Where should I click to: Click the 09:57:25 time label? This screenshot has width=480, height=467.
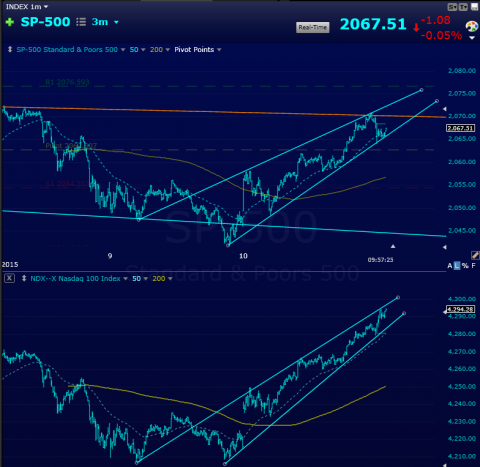pos(380,260)
